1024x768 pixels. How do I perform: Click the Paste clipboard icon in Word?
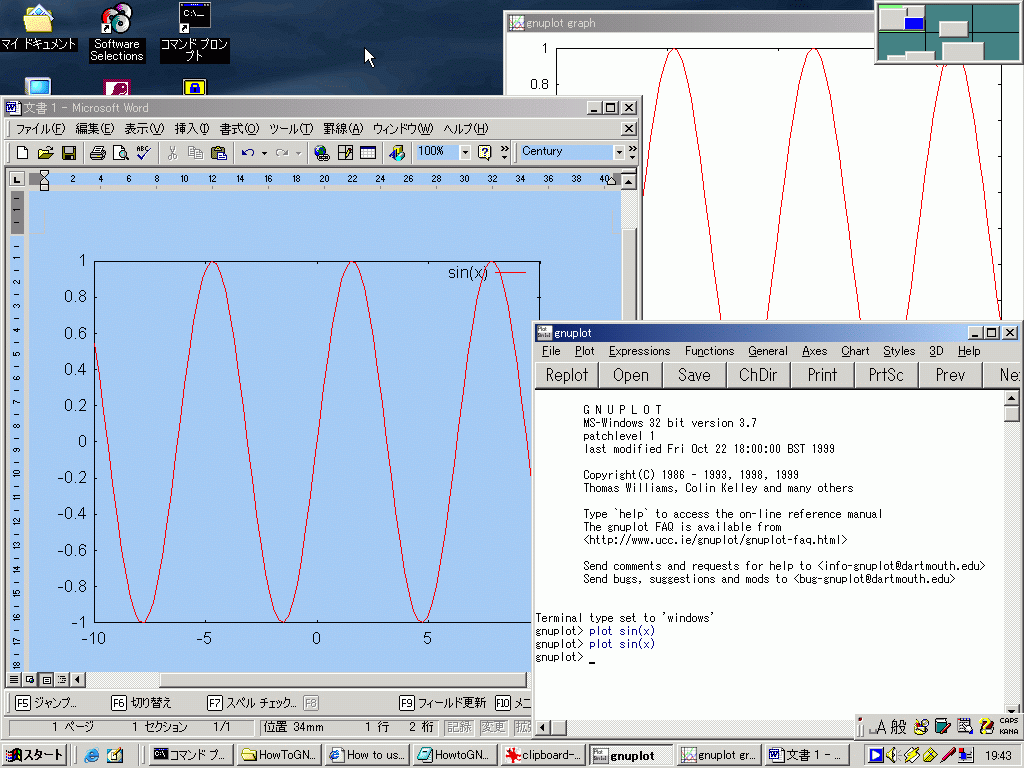(218, 153)
